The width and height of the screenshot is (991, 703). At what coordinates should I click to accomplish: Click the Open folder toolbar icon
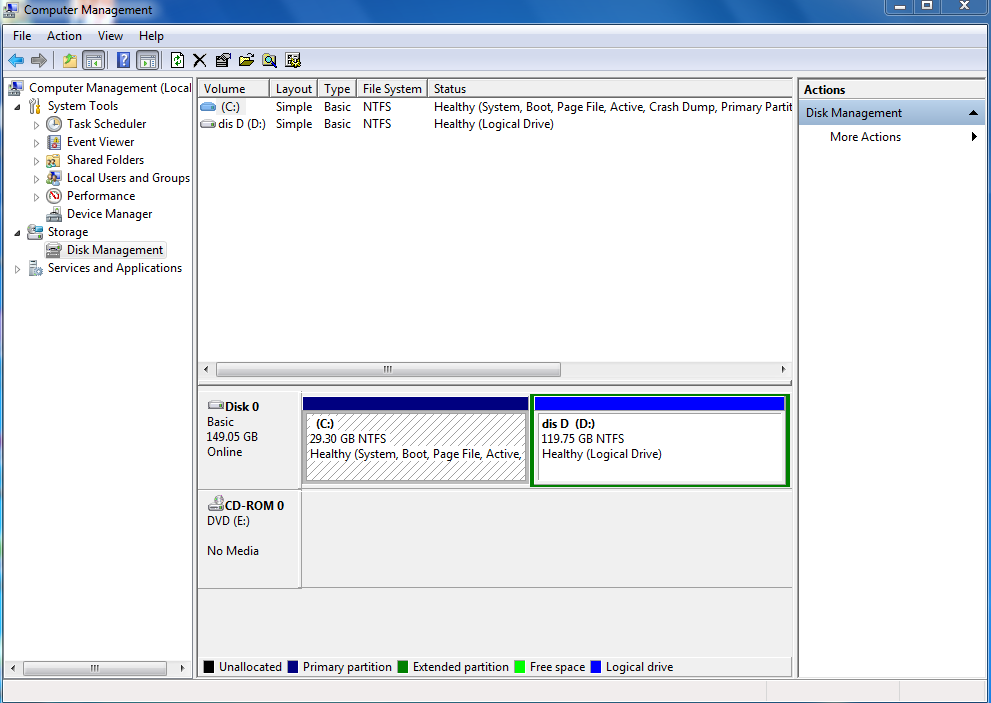(246, 61)
